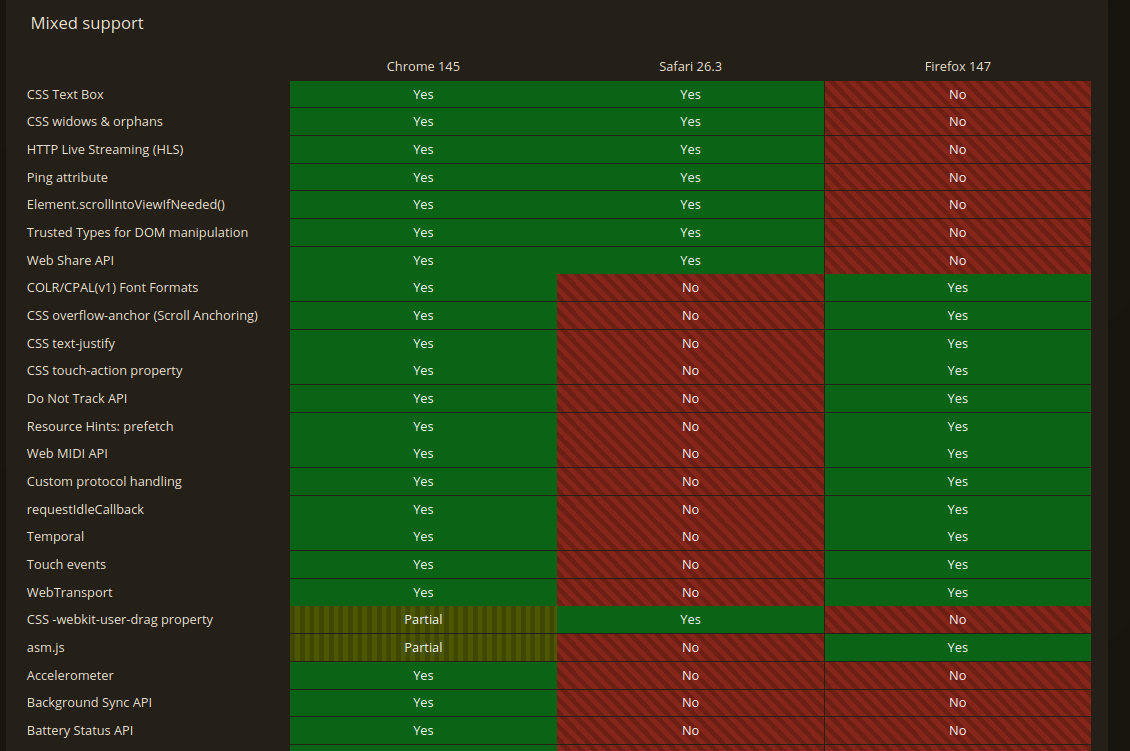Image resolution: width=1130 pixels, height=751 pixels.
Task: Select the HTTP Live Streaming (HLS) row label
Action: point(105,149)
